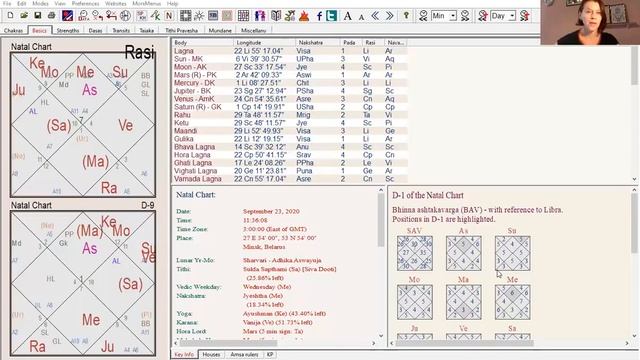Switch to the Transits tab
Image resolution: width=640 pixels, height=360 pixels.
click(x=121, y=31)
